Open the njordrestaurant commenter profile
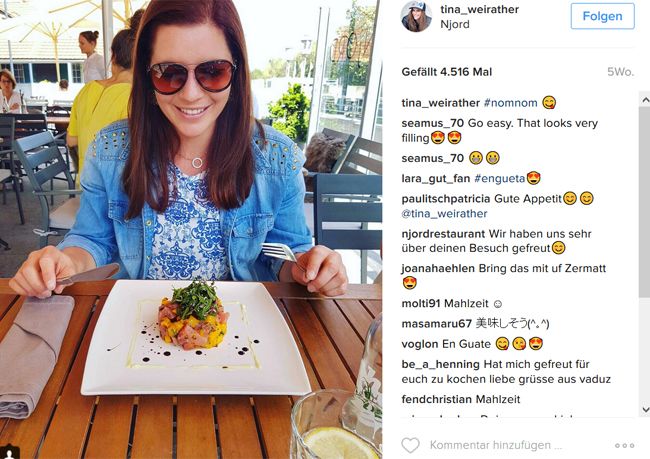This screenshot has height=459, width=650. tap(443, 234)
